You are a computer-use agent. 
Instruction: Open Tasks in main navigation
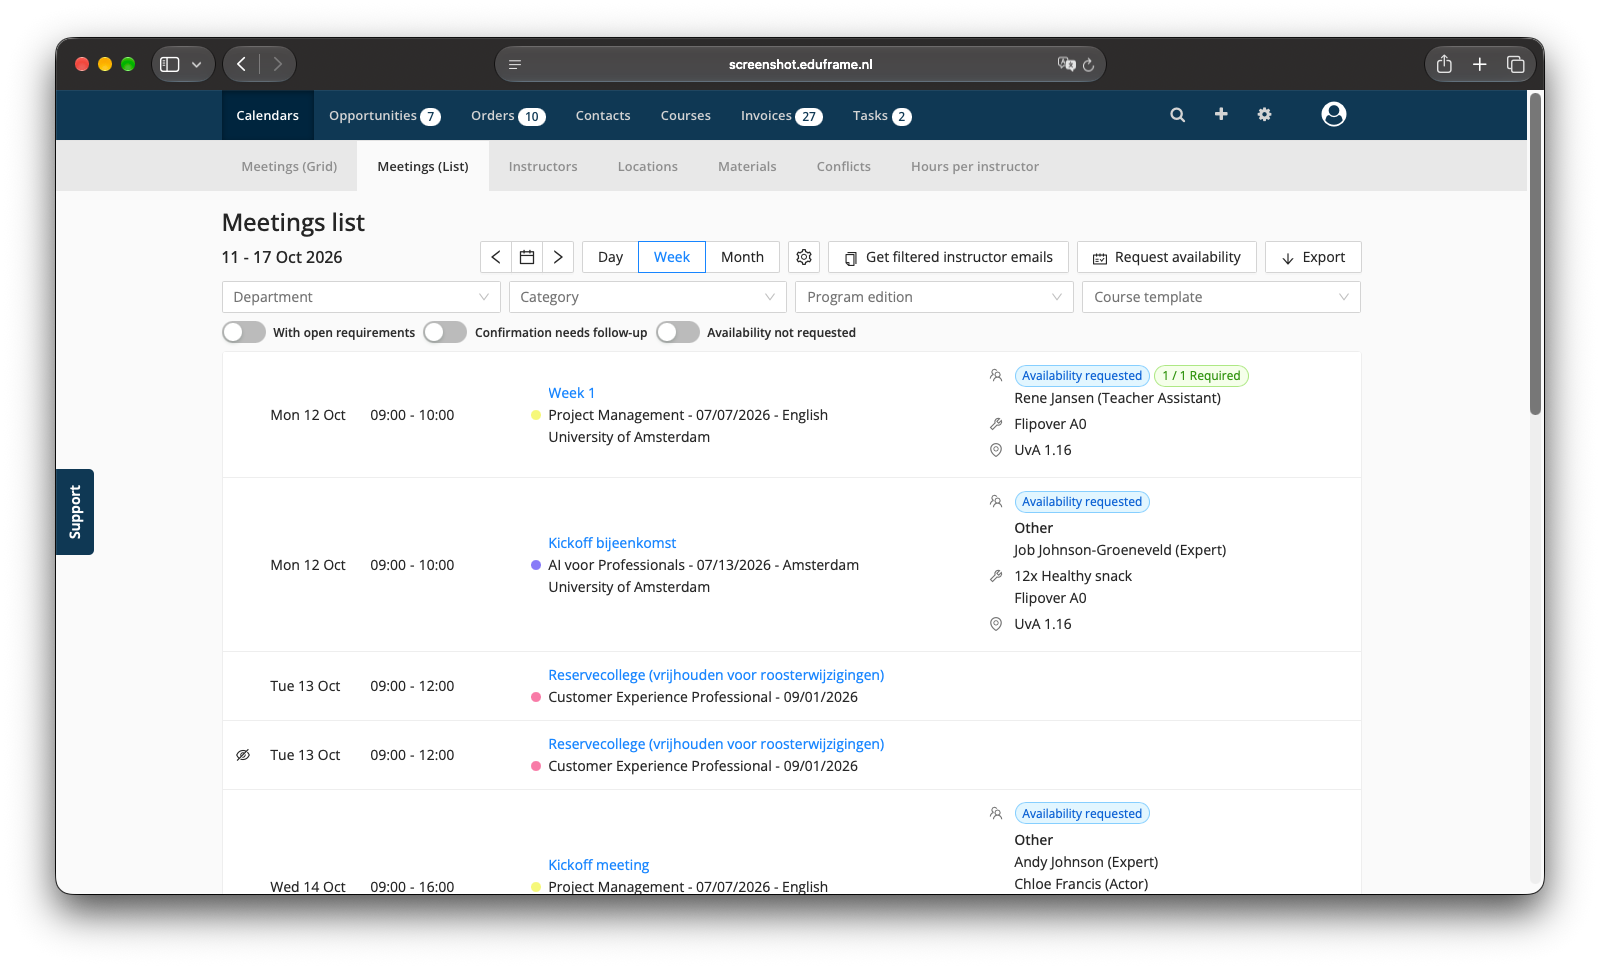tap(882, 115)
